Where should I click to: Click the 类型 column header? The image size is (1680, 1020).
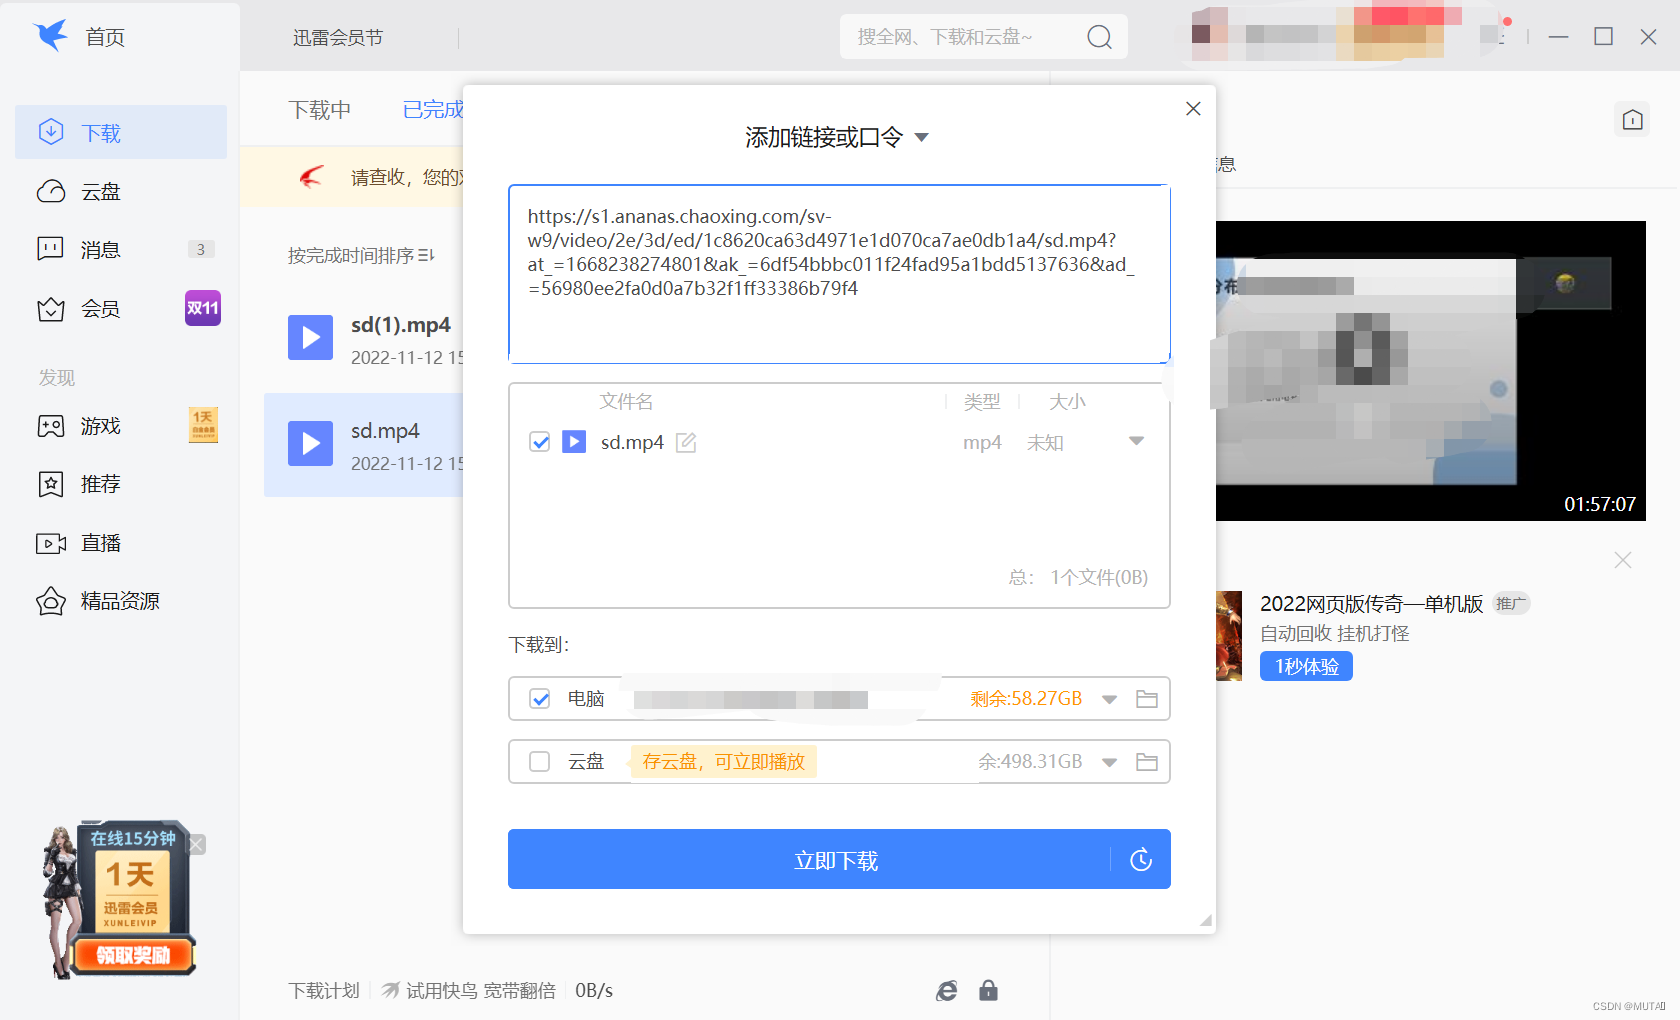(982, 401)
